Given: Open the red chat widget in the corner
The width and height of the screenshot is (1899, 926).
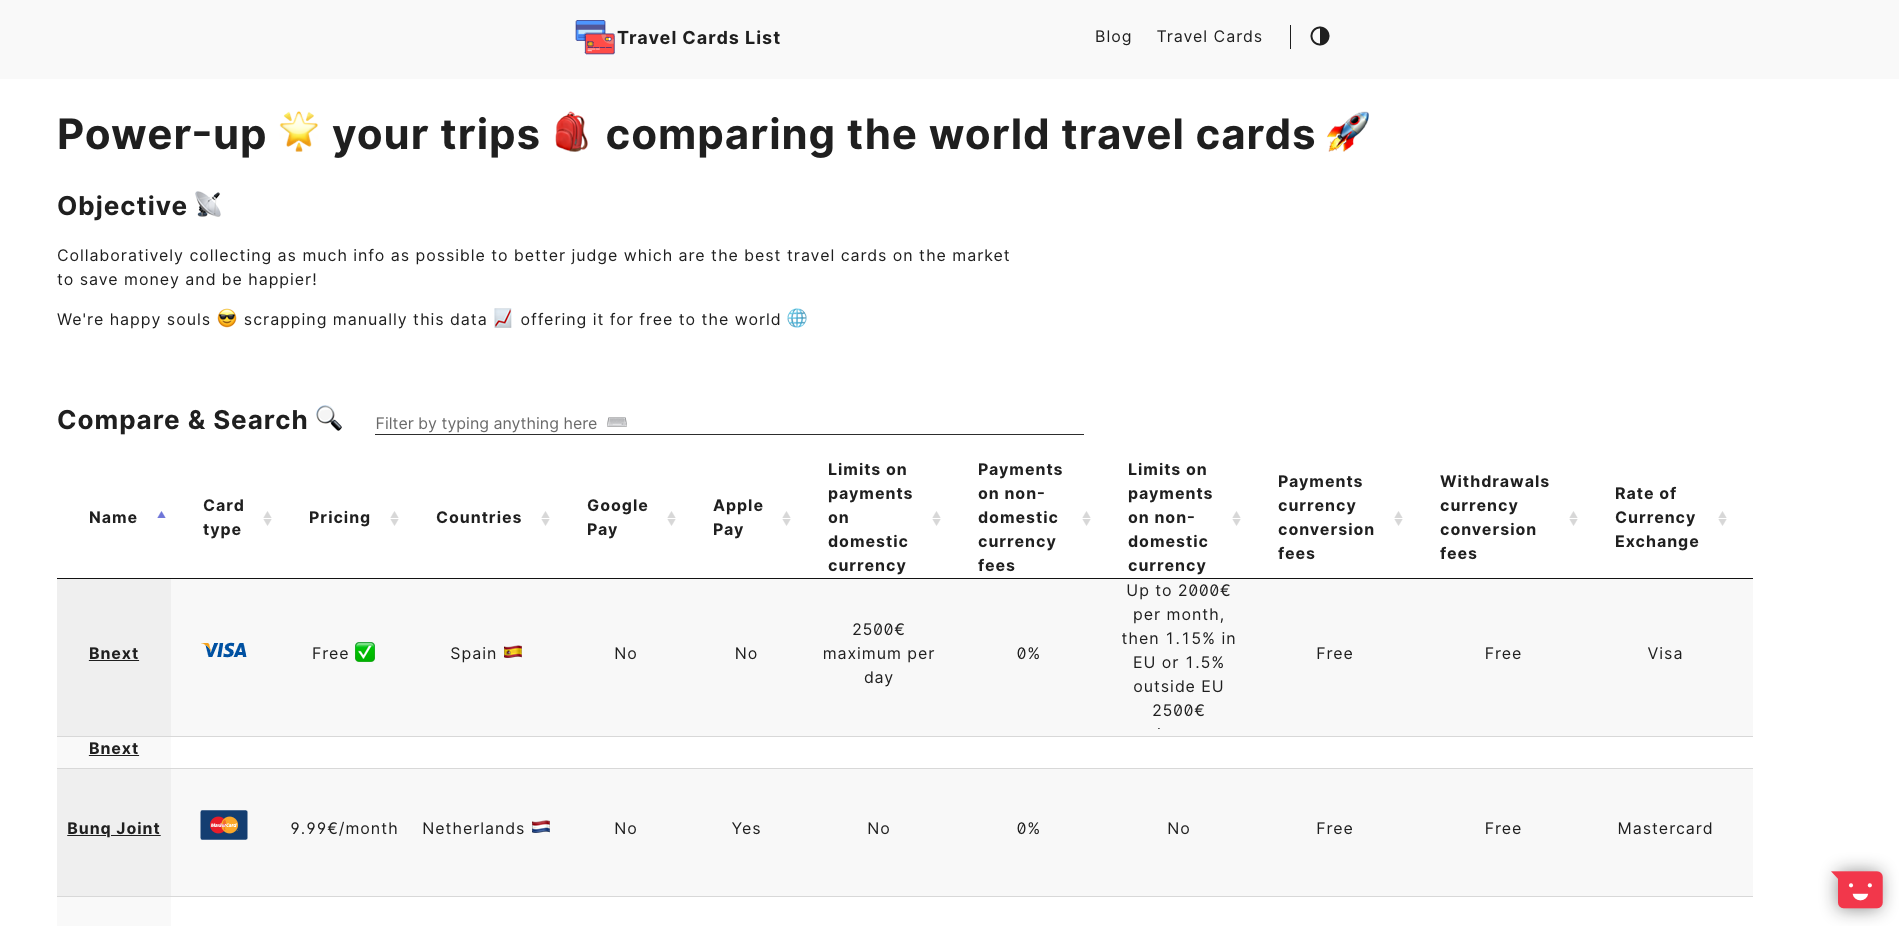Looking at the screenshot, I should (x=1857, y=889).
